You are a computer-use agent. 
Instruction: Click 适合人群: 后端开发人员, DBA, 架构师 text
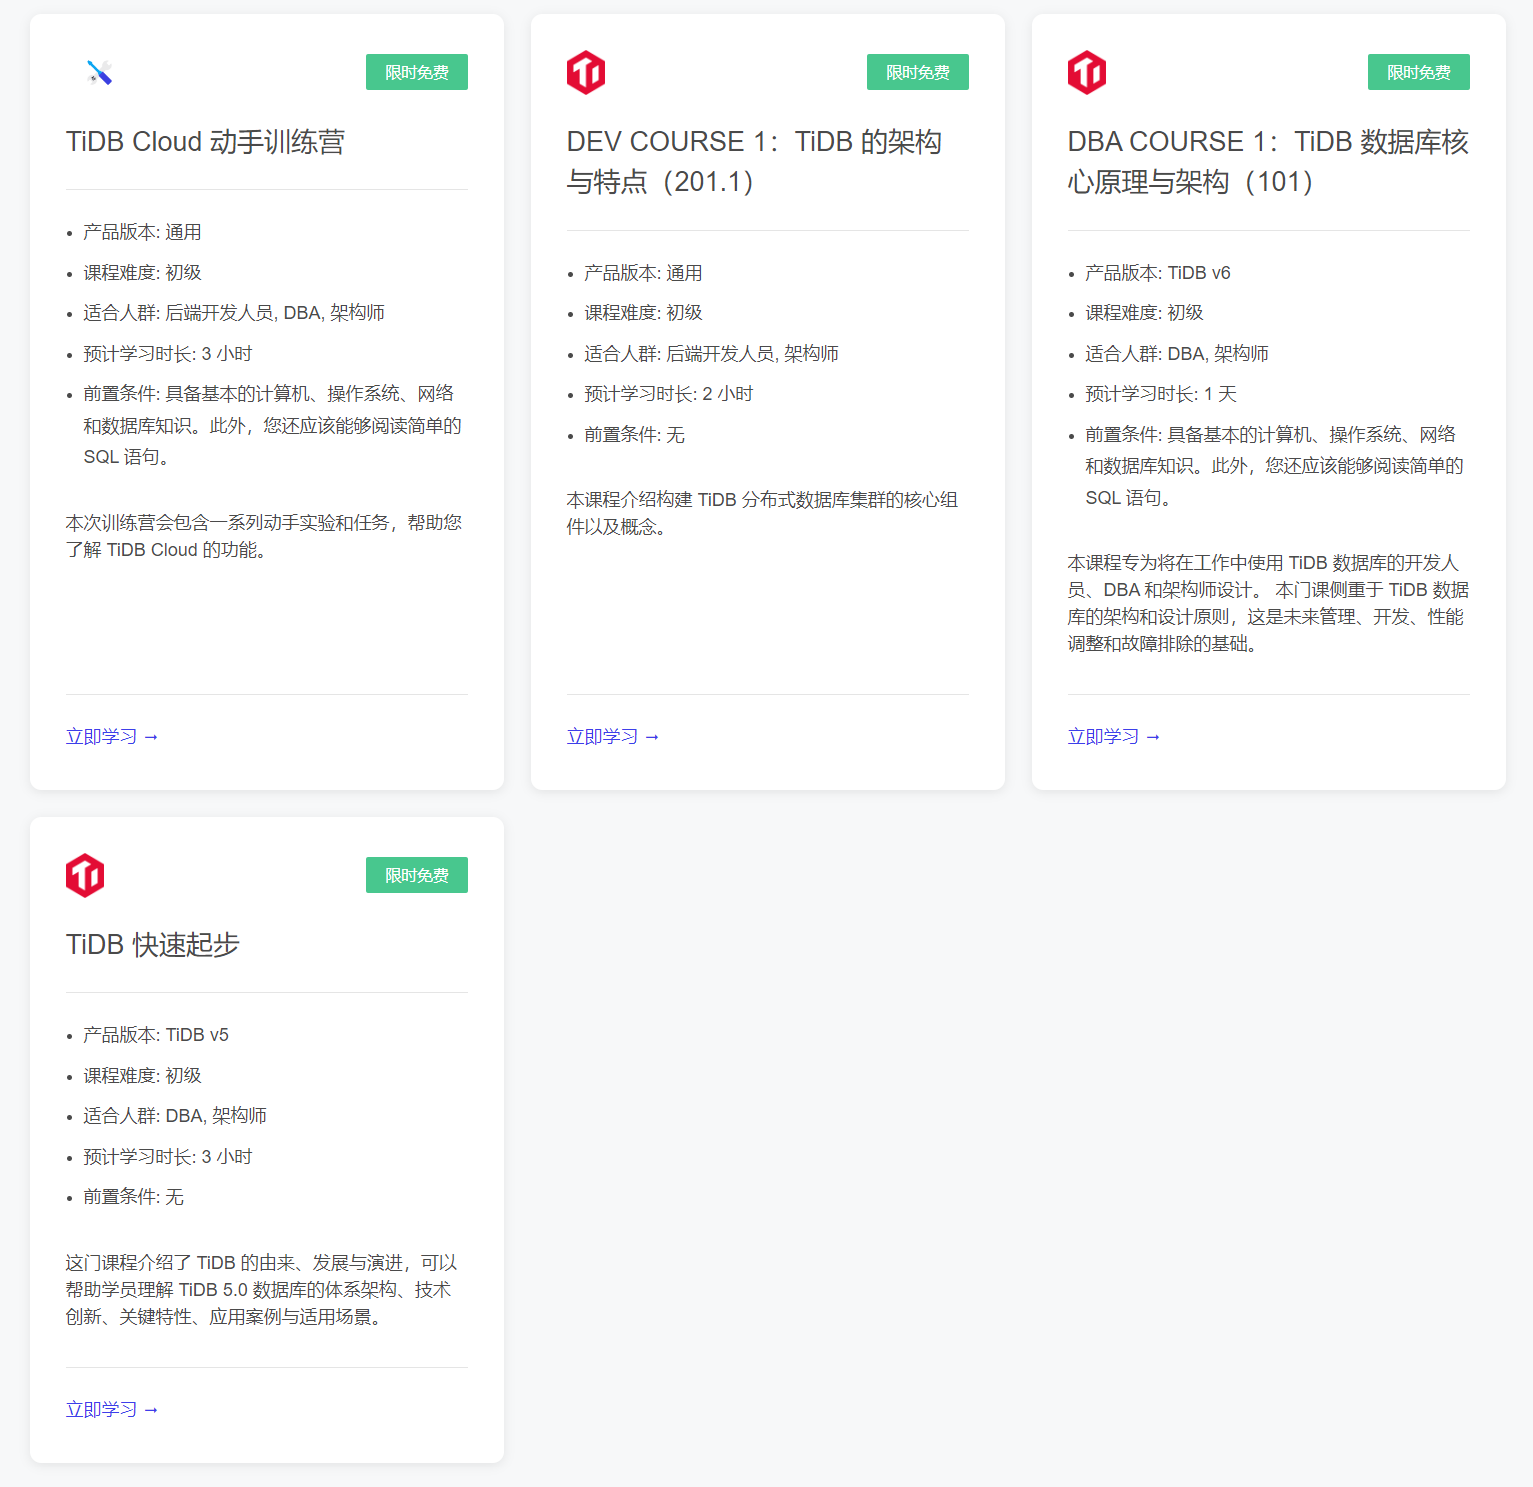tap(234, 313)
